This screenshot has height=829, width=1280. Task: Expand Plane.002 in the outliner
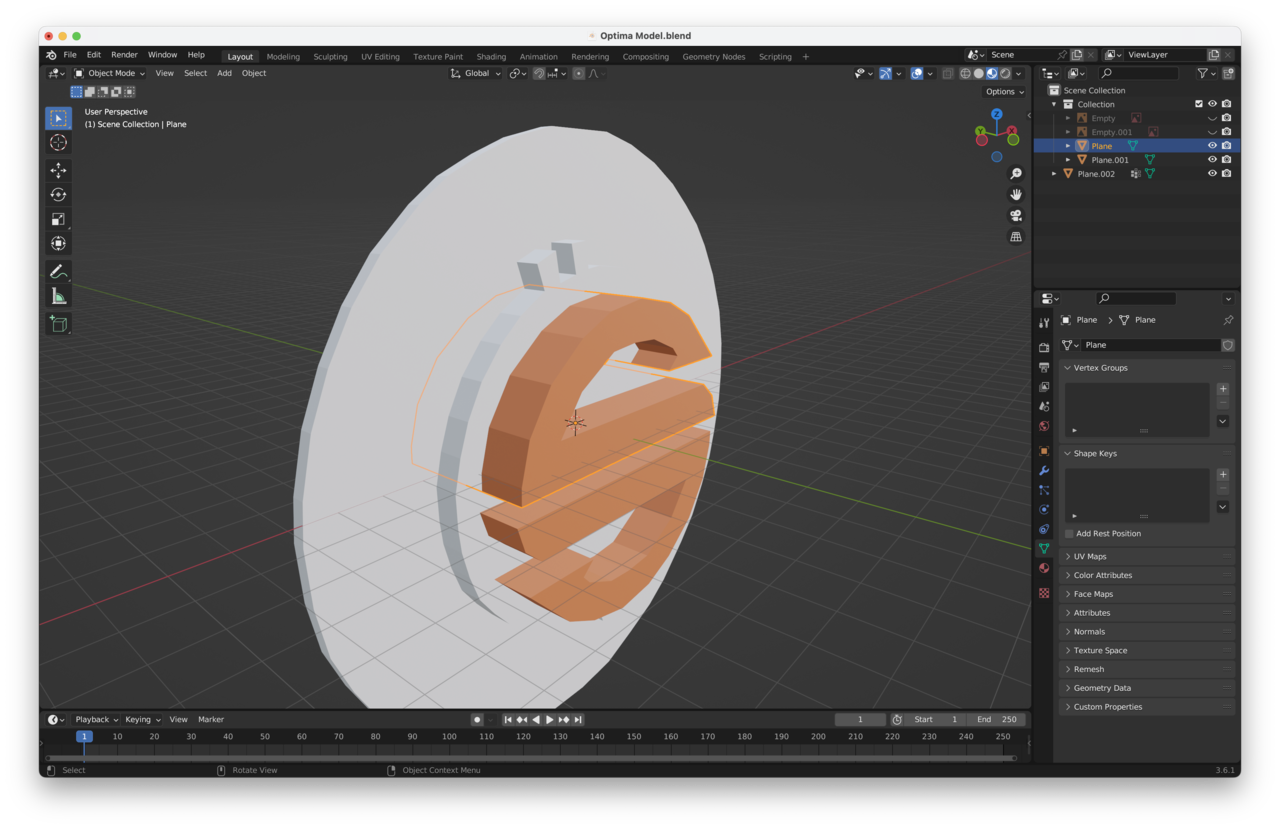click(x=1054, y=174)
